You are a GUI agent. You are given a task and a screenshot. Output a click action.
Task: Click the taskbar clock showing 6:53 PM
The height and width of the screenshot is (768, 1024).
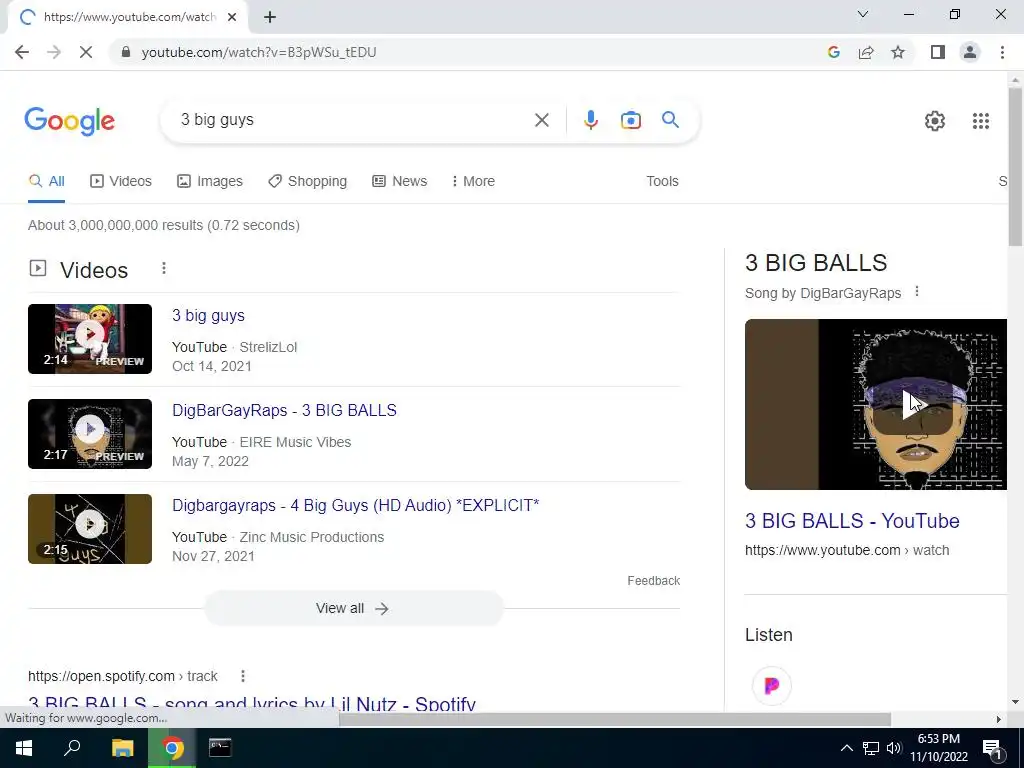939,748
